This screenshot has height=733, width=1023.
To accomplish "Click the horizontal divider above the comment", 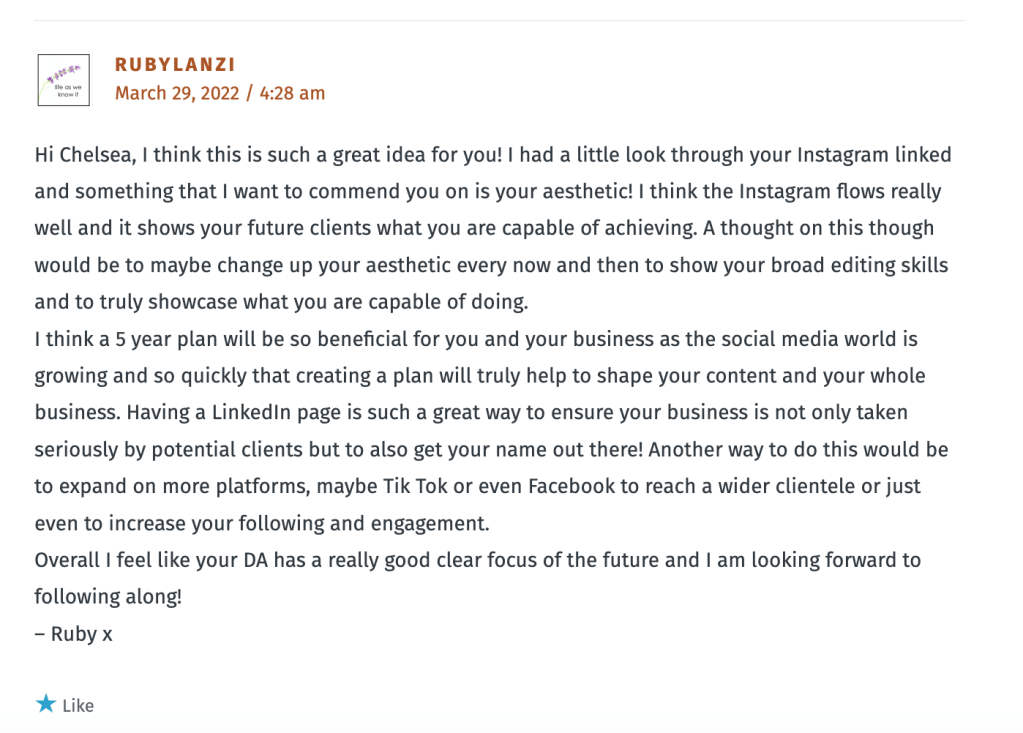I will point(499,21).
